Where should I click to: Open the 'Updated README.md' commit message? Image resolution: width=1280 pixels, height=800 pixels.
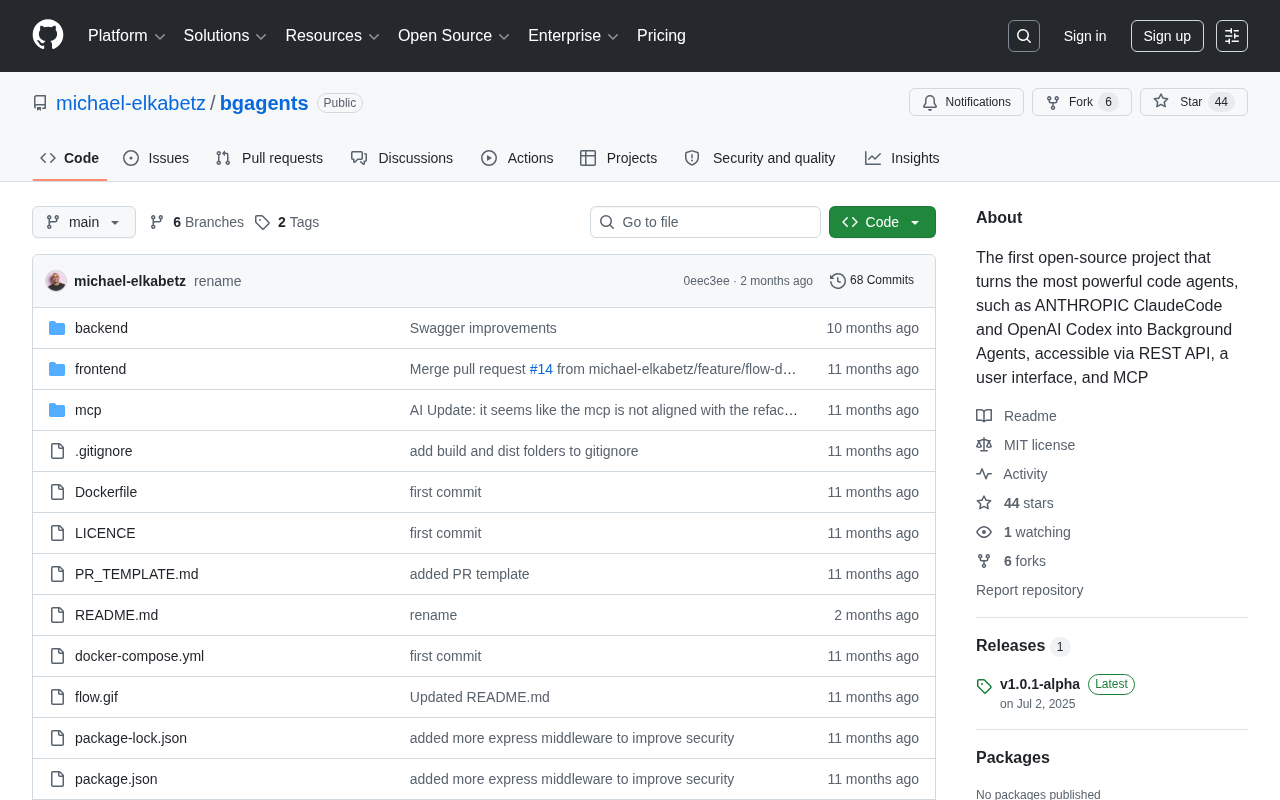[480, 697]
